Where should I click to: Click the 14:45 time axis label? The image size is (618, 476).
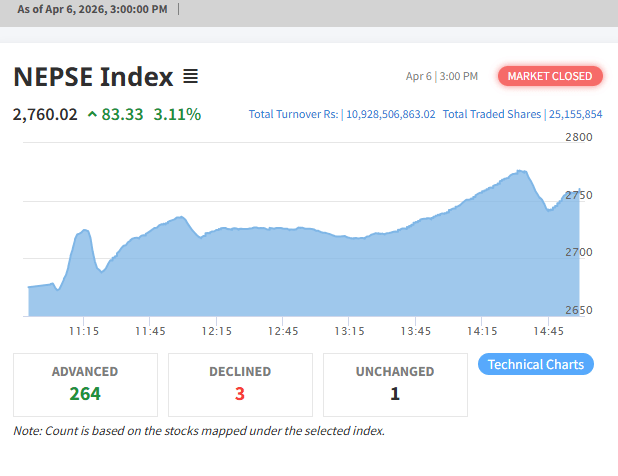[548, 331]
